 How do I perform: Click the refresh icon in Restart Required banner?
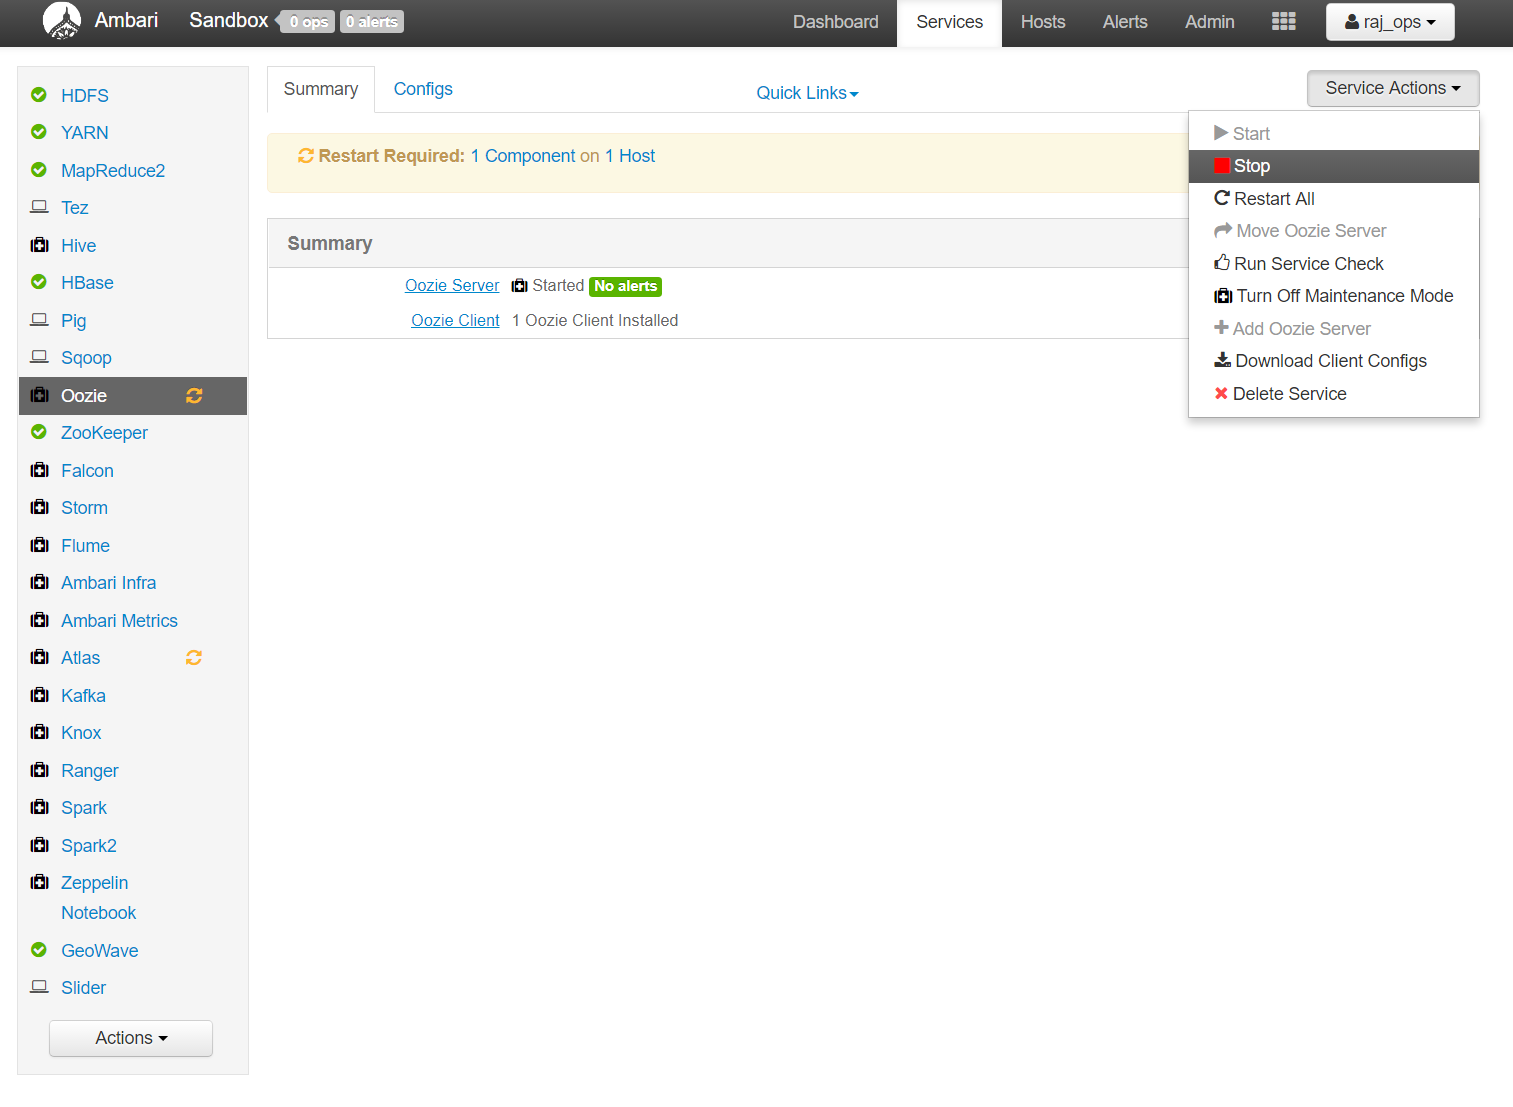point(306,156)
